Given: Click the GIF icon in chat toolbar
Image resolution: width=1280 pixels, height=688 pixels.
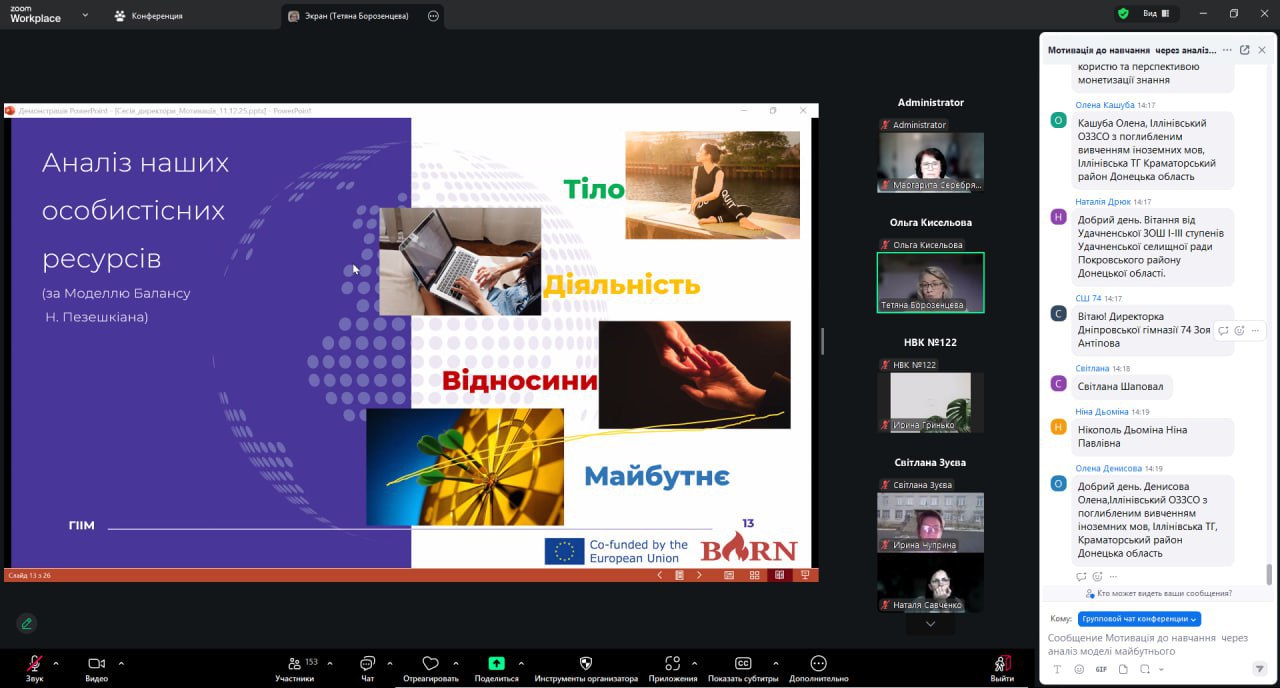Looking at the screenshot, I should 1101,669.
